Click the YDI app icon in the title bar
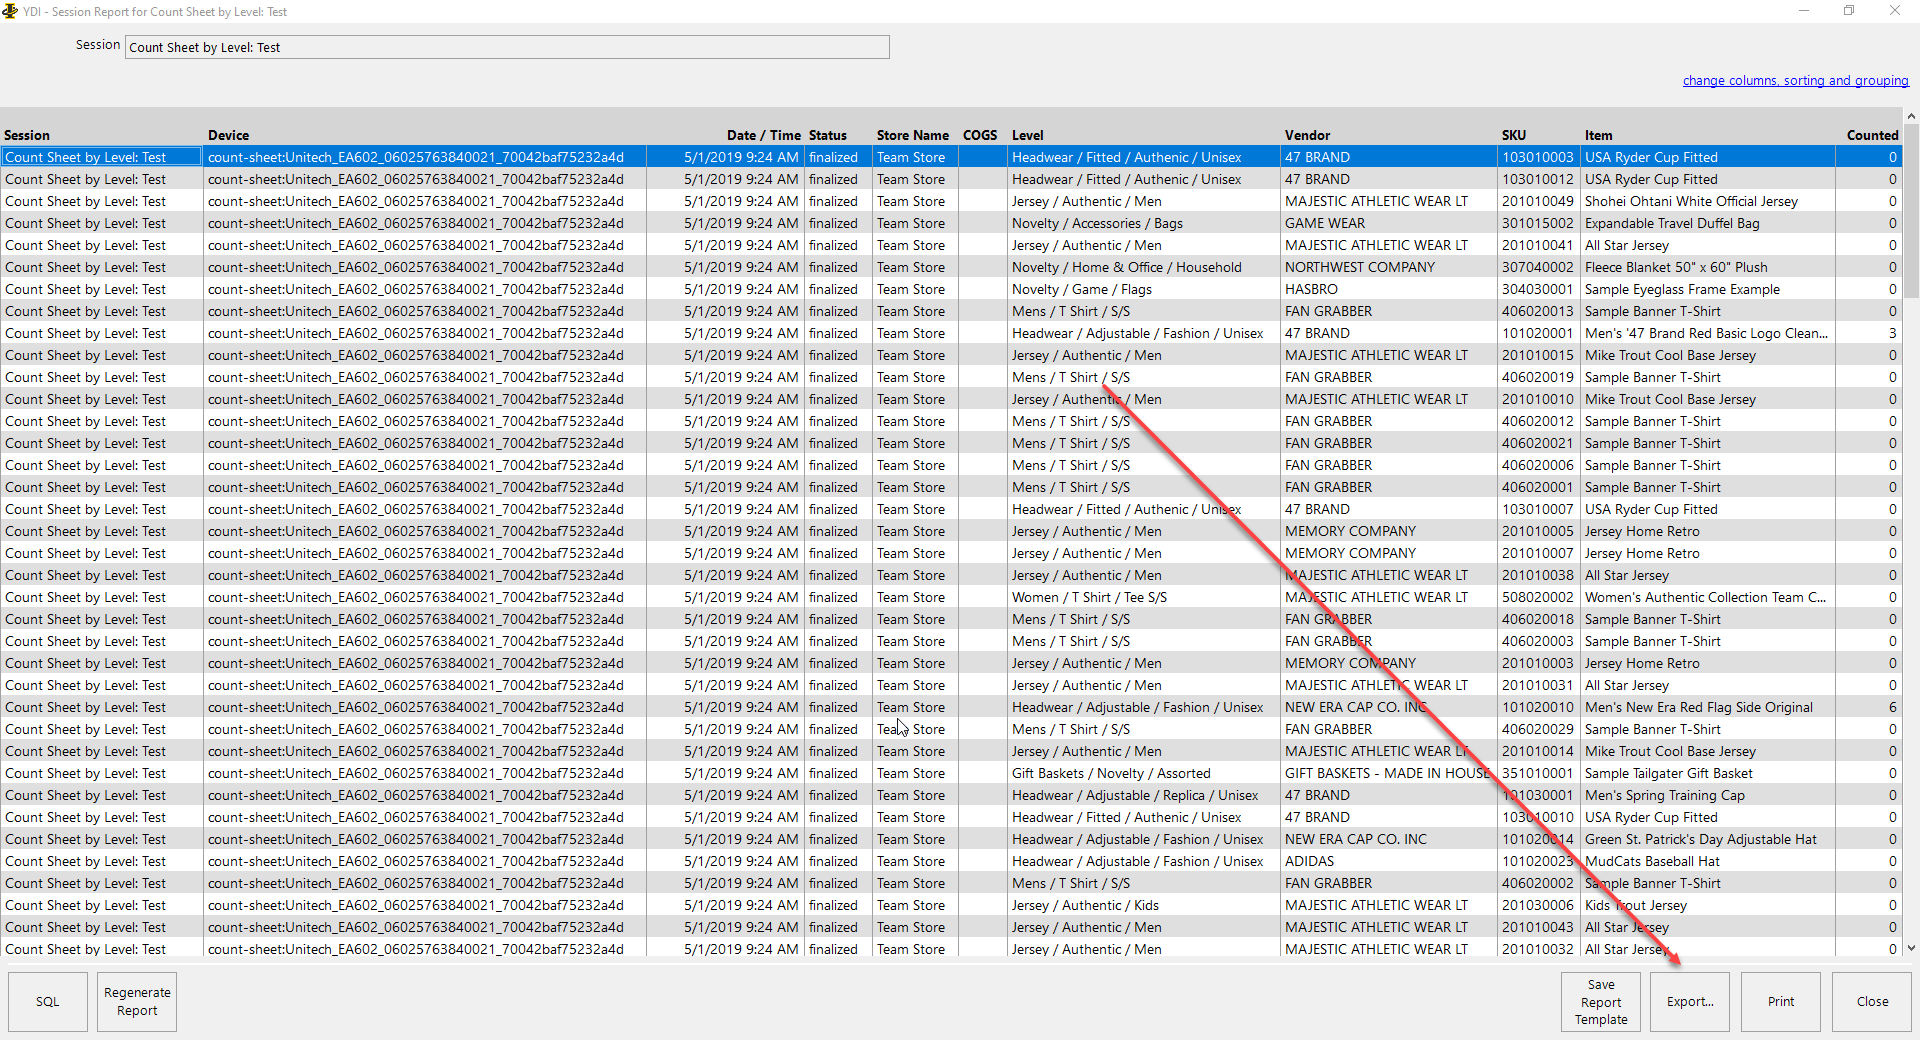 click(10, 11)
